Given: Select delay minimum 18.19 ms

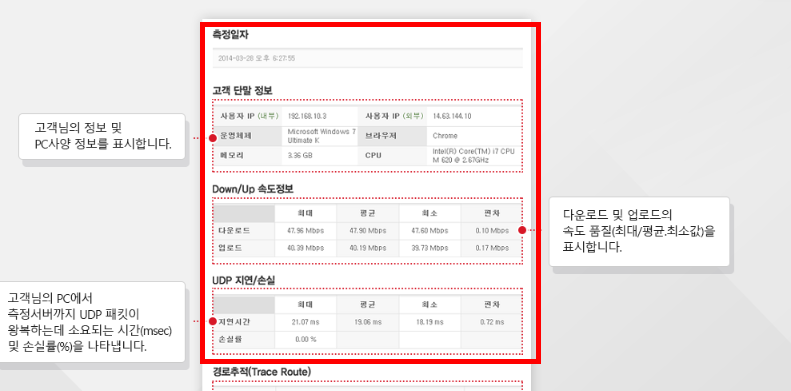Looking at the screenshot, I should point(429,322).
